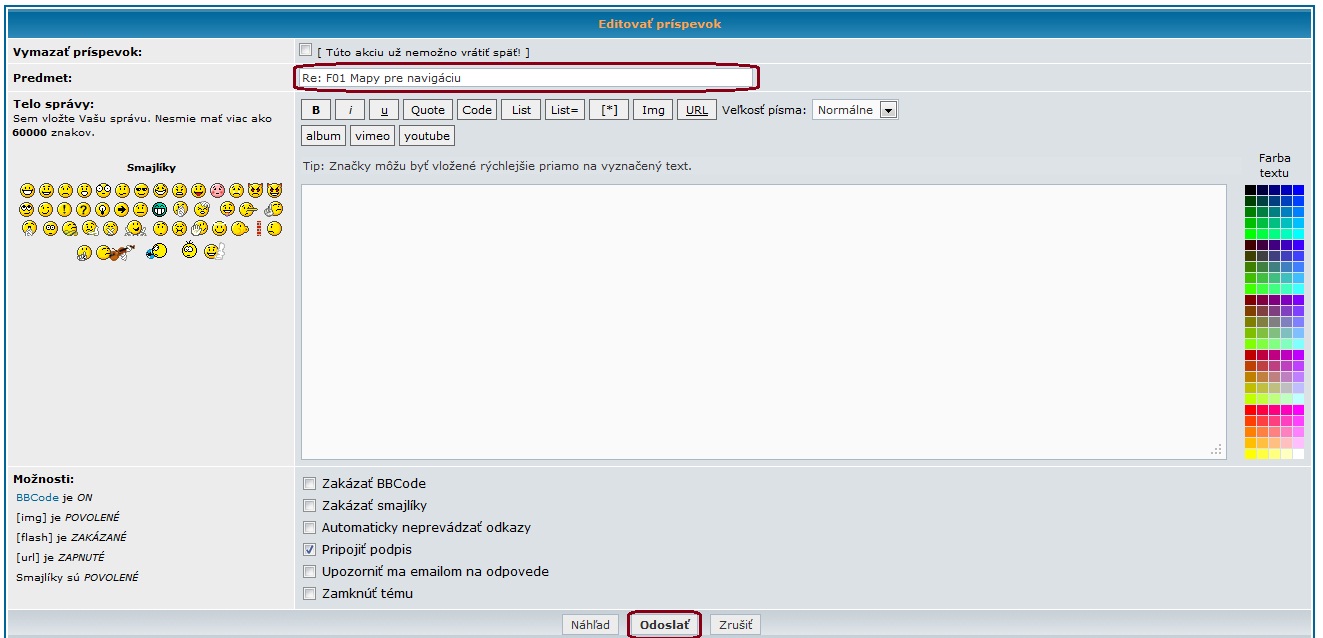The height and width of the screenshot is (638, 1323).
Task: Insert the violin-playing smiley
Action: click(111, 254)
